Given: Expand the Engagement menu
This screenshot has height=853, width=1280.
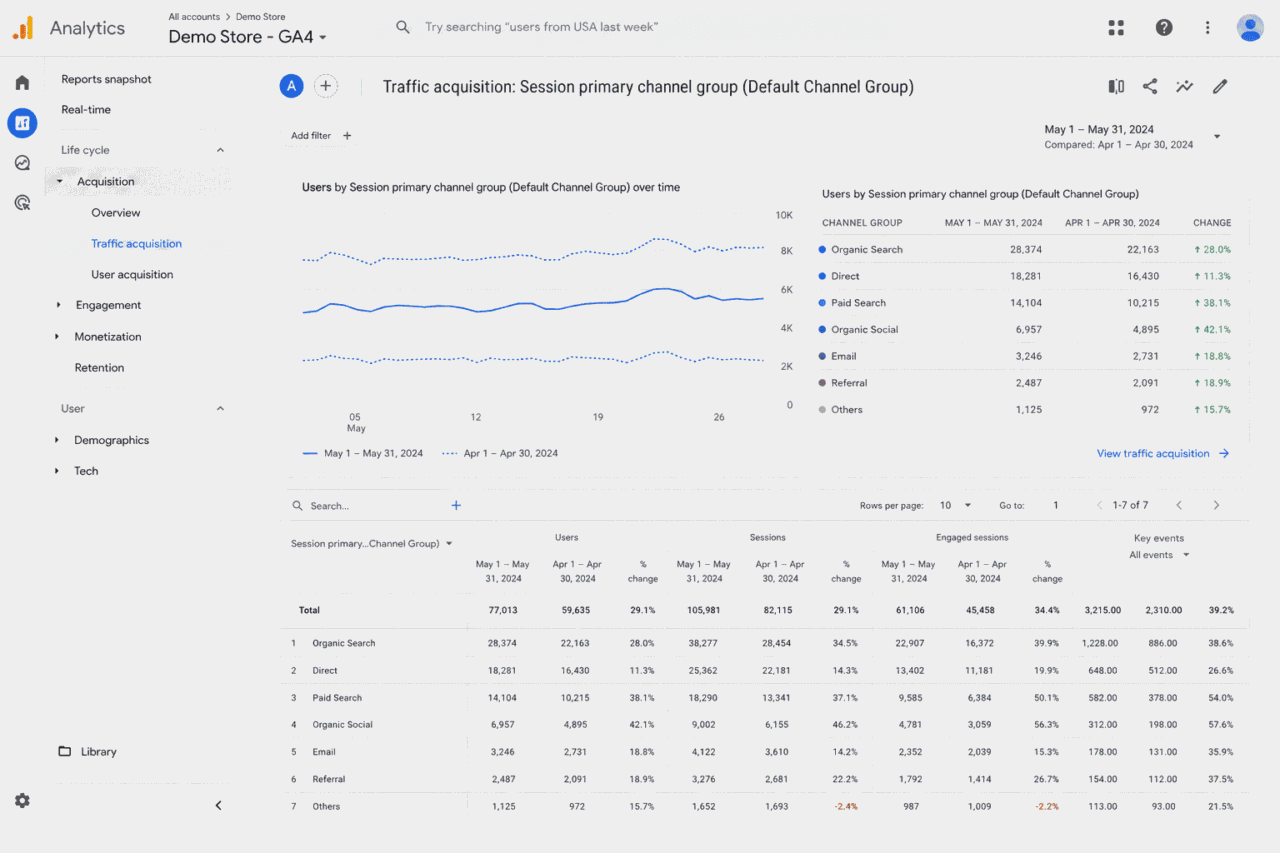Looking at the screenshot, I should click(x=59, y=305).
